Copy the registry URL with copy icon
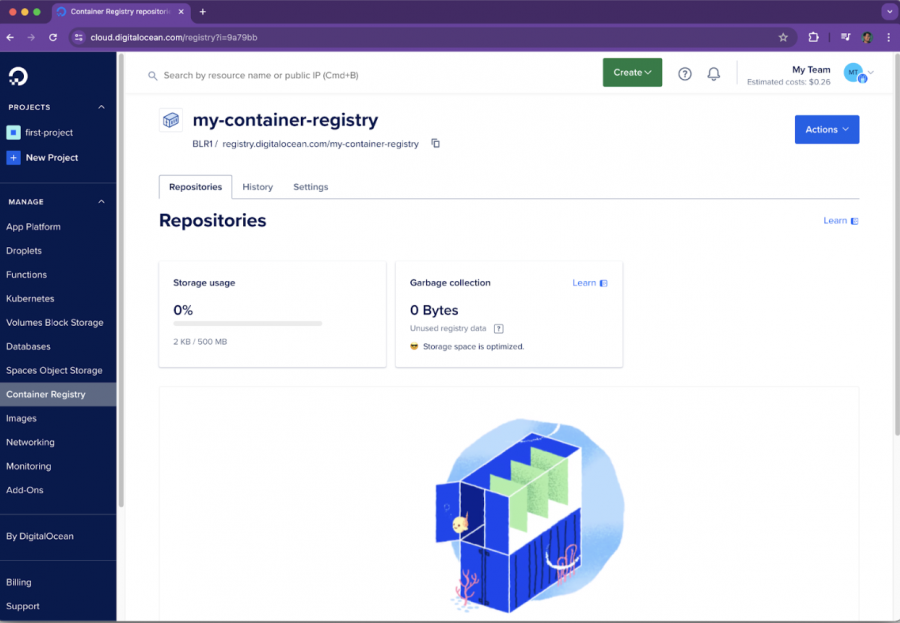 (x=436, y=144)
